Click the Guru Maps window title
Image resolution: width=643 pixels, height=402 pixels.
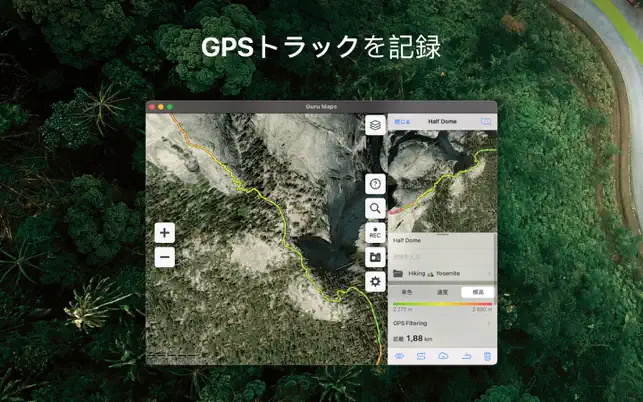(x=321, y=107)
